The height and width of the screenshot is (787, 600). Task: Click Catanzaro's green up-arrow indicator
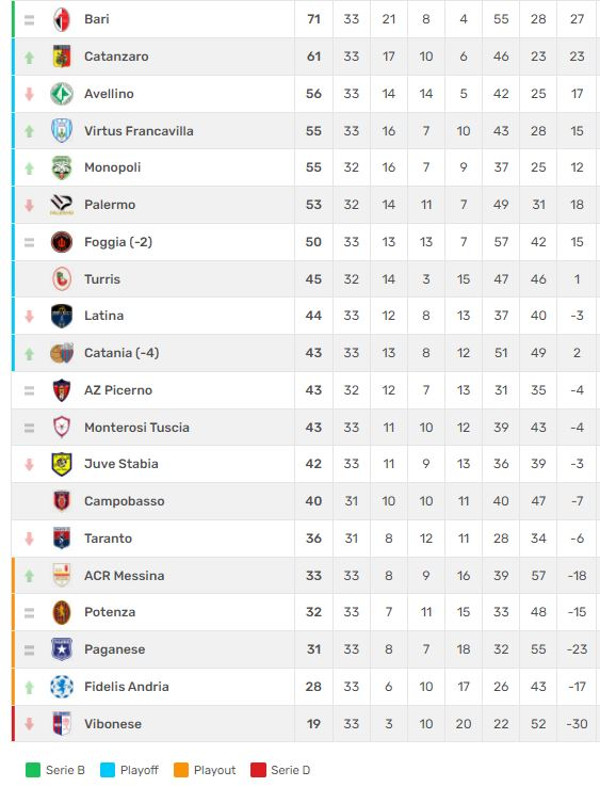click(x=29, y=57)
